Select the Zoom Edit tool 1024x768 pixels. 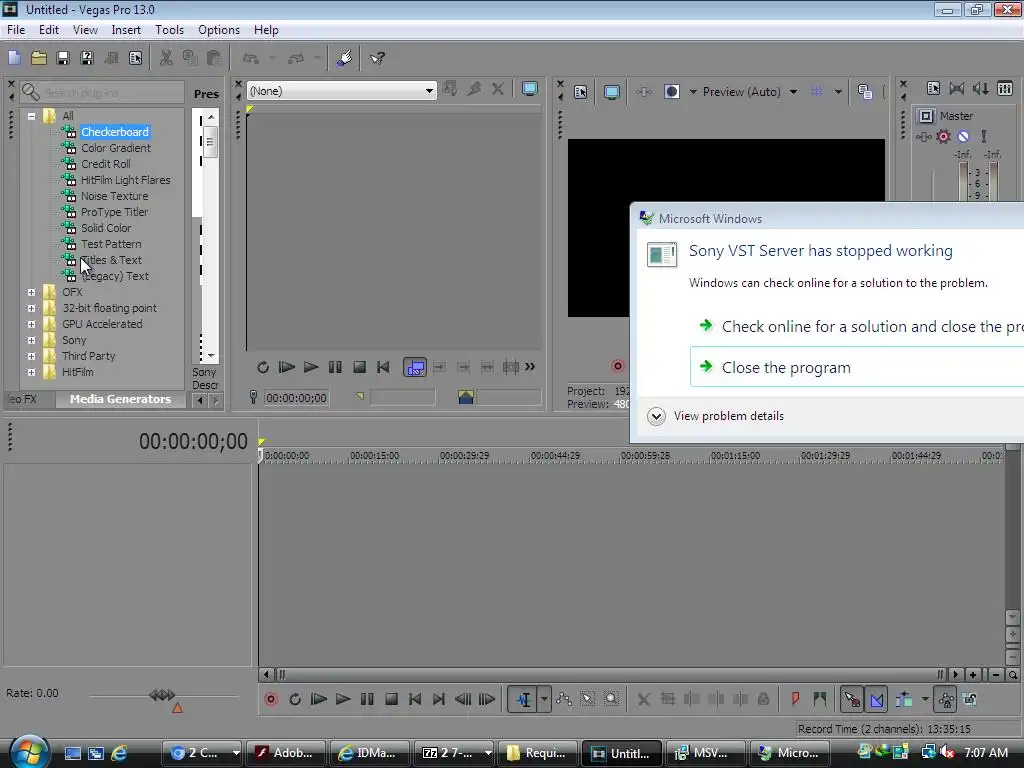(611, 699)
